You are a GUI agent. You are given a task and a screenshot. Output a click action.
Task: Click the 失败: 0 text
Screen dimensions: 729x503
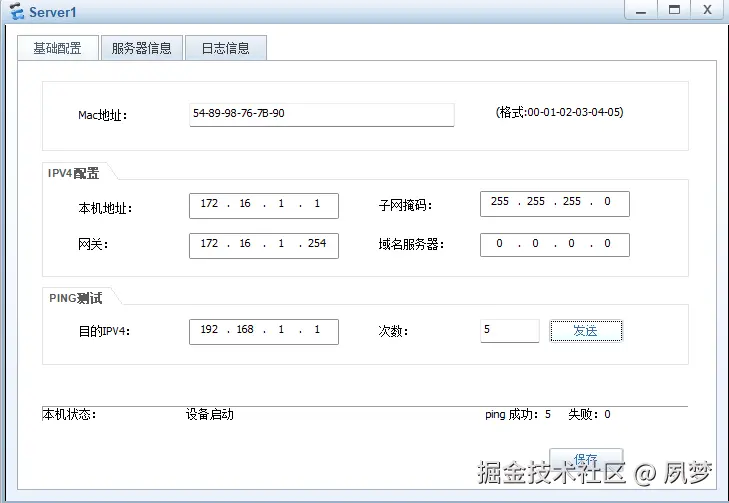(x=589, y=414)
